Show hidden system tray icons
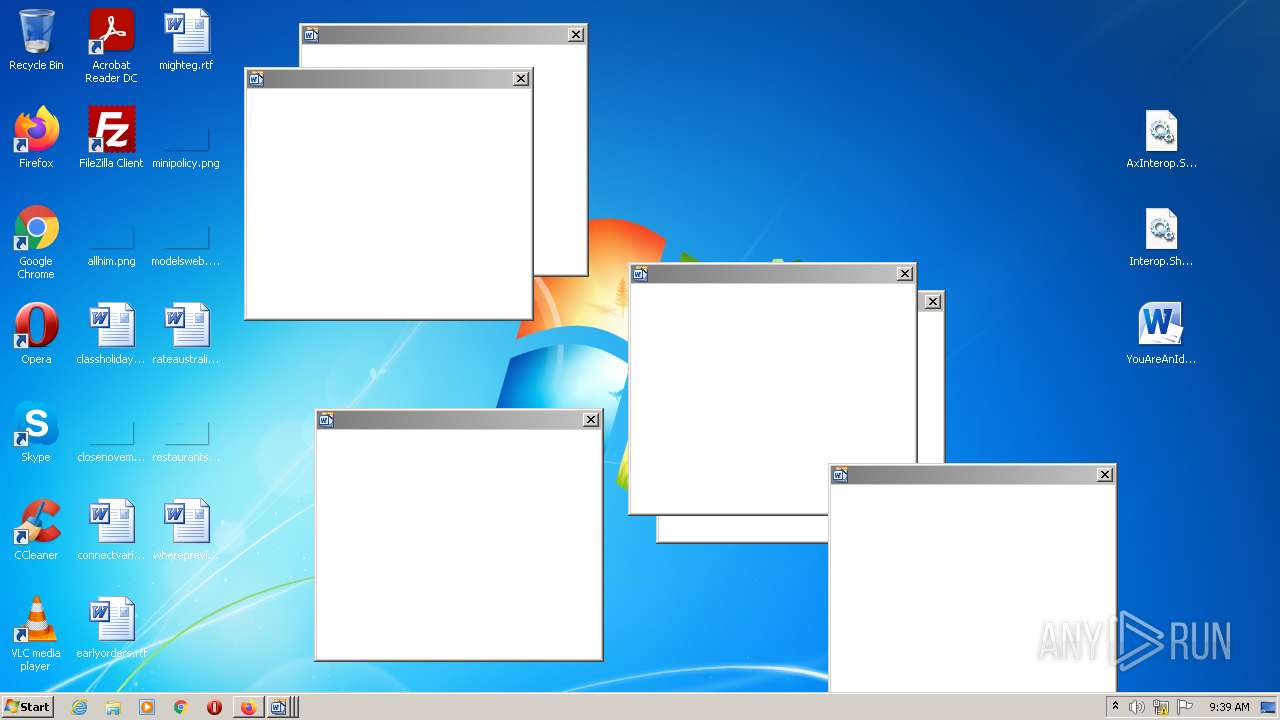This screenshot has width=1280, height=720. 1115,707
